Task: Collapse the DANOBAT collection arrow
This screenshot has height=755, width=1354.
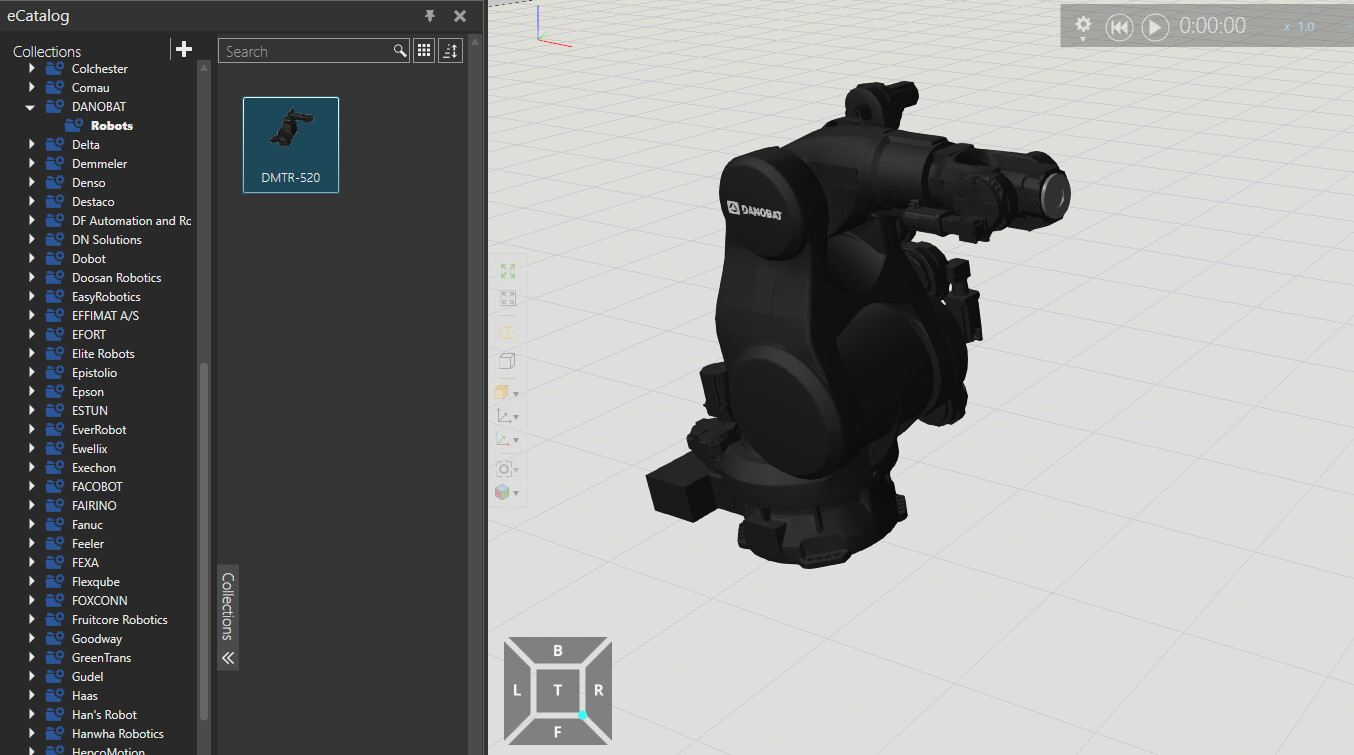Action: (x=30, y=107)
